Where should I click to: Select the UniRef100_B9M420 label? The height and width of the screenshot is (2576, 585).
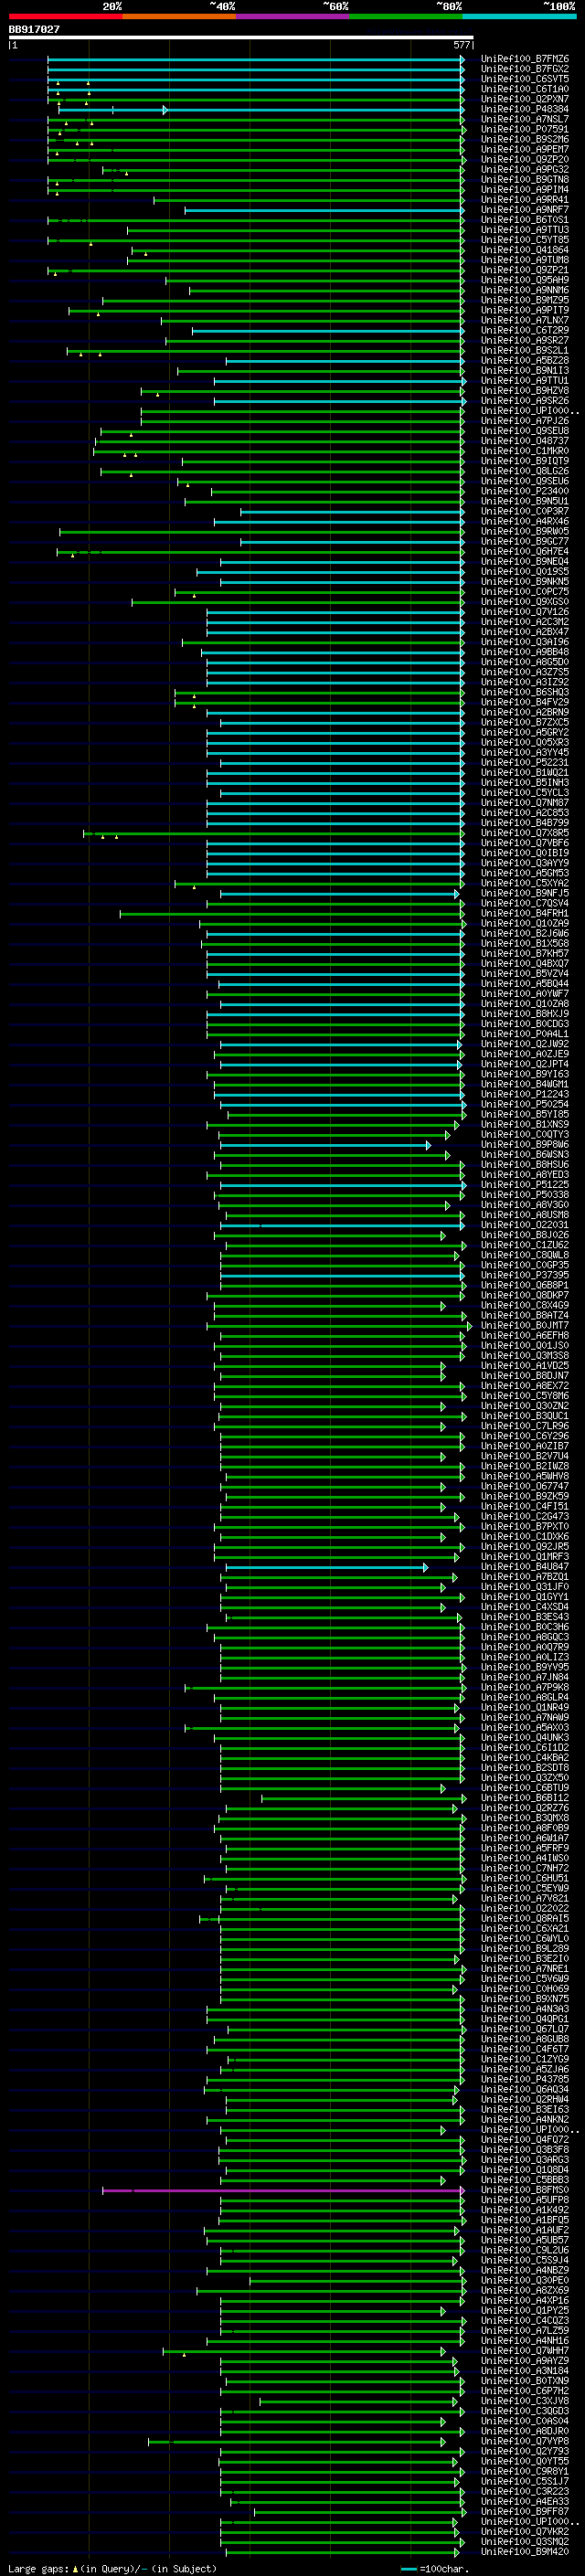(525, 2551)
